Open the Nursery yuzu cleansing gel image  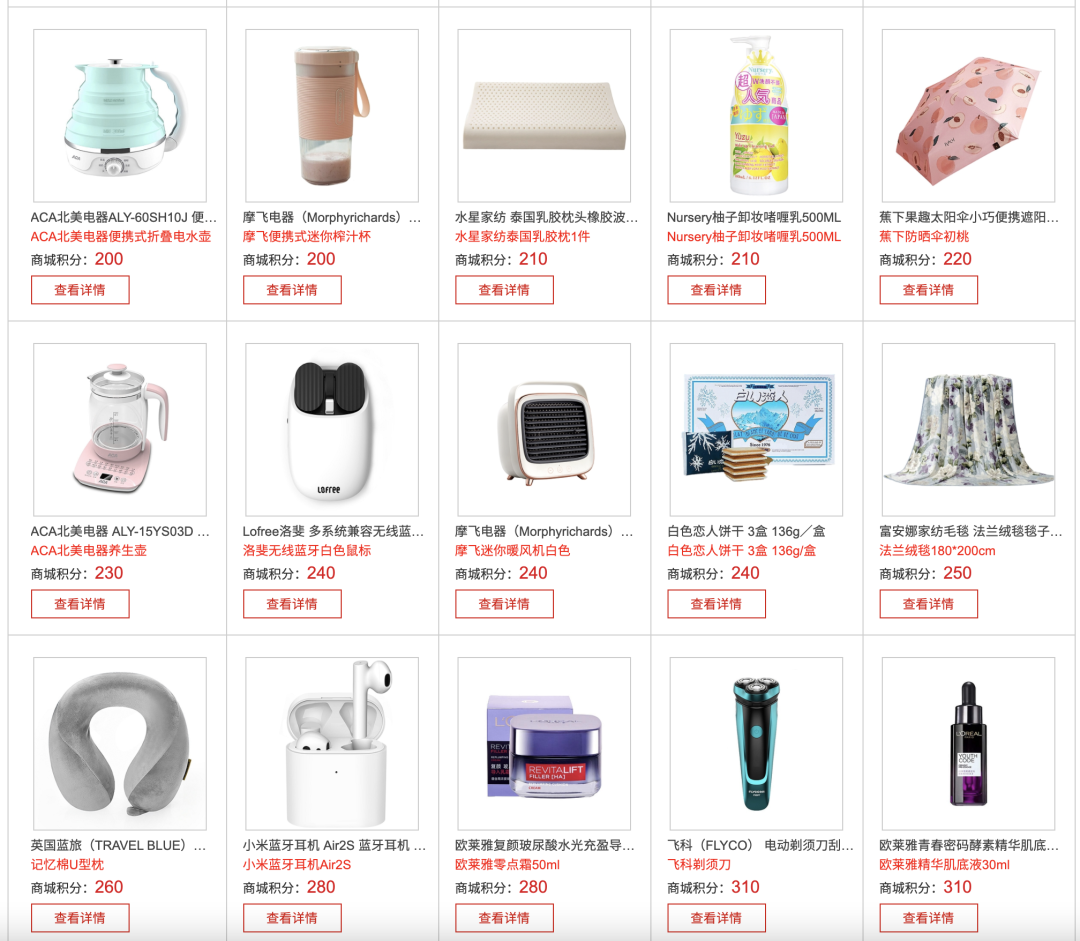click(x=756, y=116)
